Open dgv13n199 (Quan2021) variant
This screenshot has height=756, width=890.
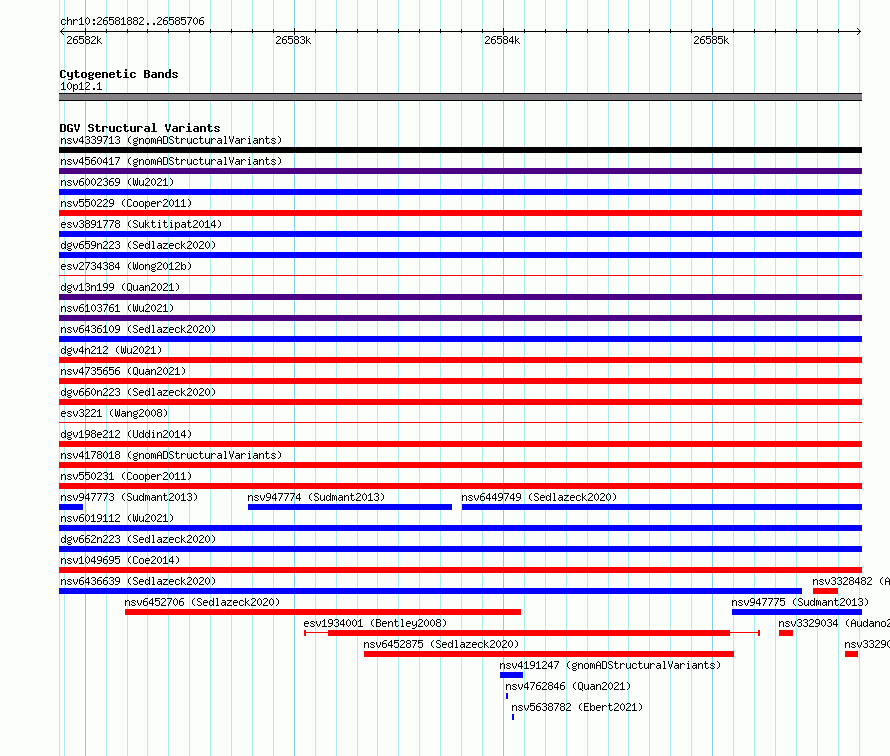(x=120, y=287)
